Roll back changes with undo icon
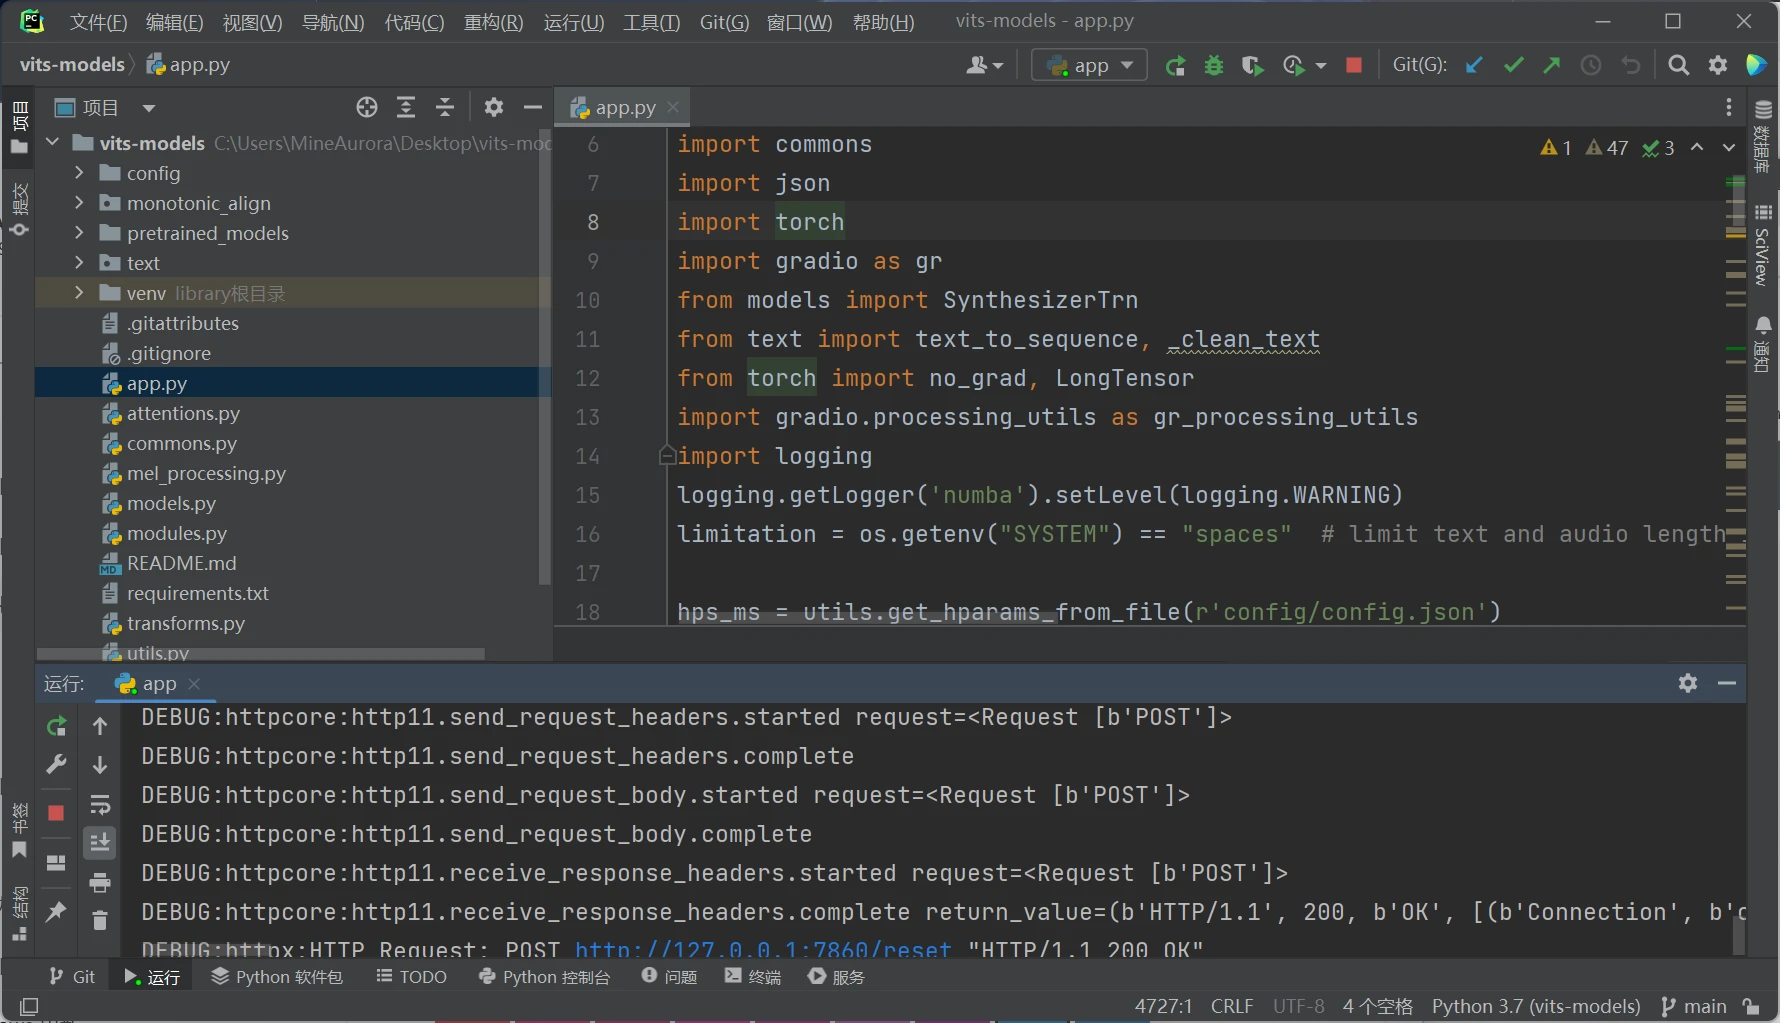The width and height of the screenshot is (1780, 1023). (x=1631, y=65)
